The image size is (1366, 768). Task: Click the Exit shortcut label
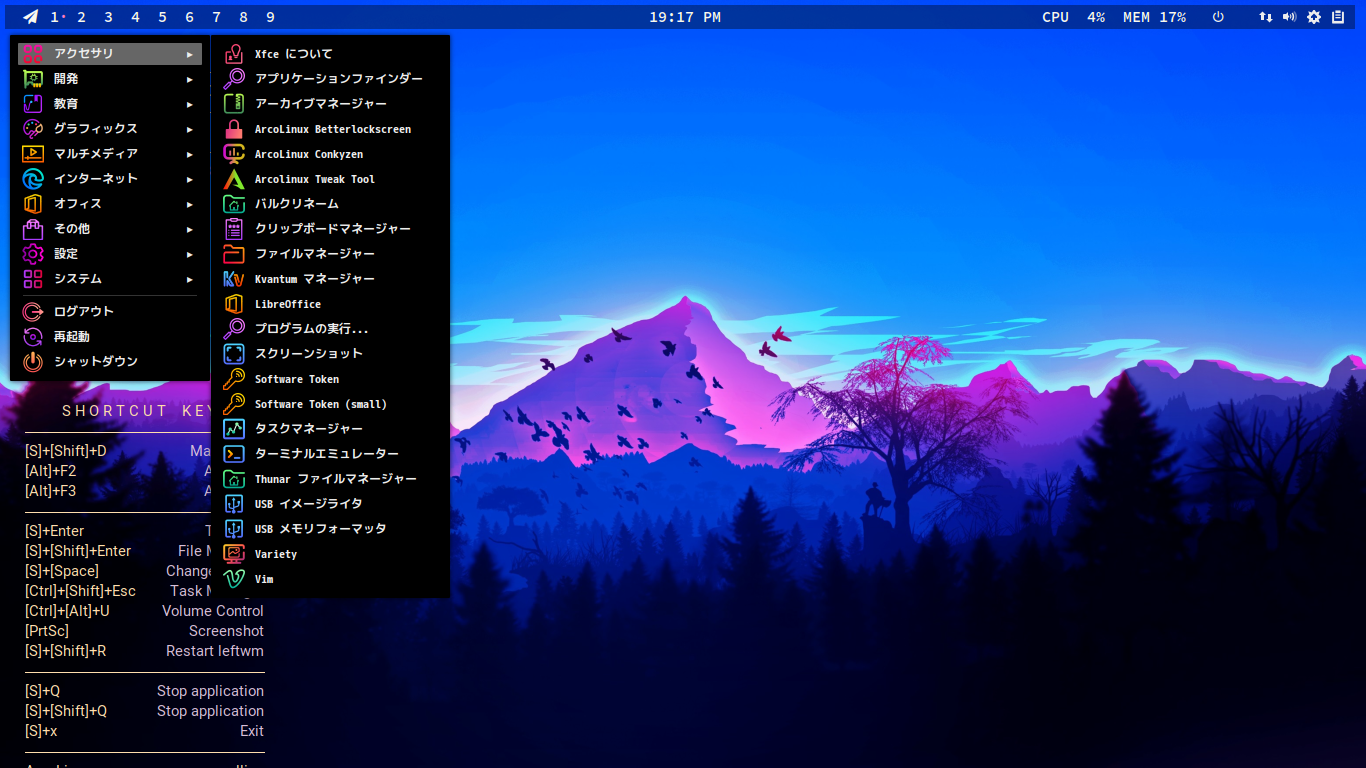pos(252,731)
